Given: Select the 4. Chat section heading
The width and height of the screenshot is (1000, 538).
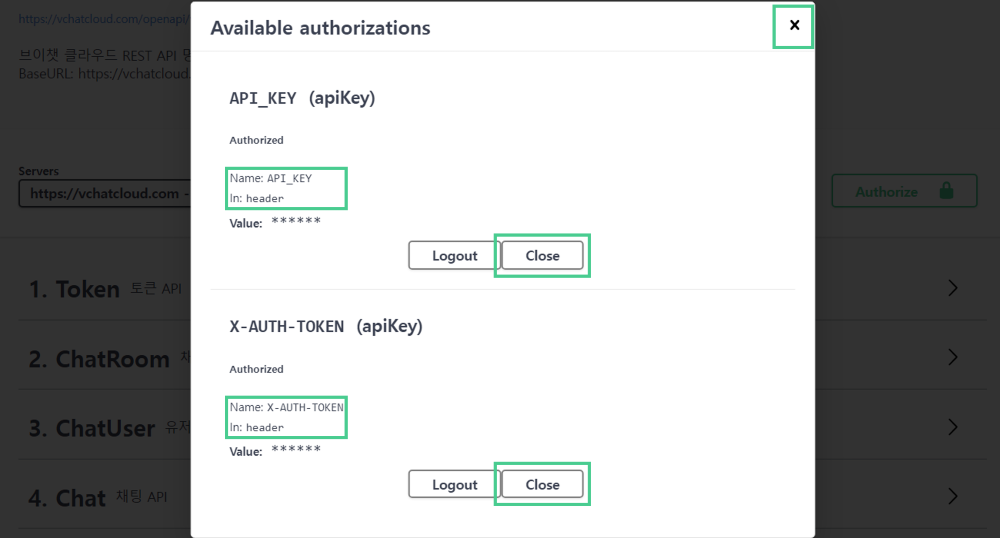Looking at the screenshot, I should tap(67, 498).
